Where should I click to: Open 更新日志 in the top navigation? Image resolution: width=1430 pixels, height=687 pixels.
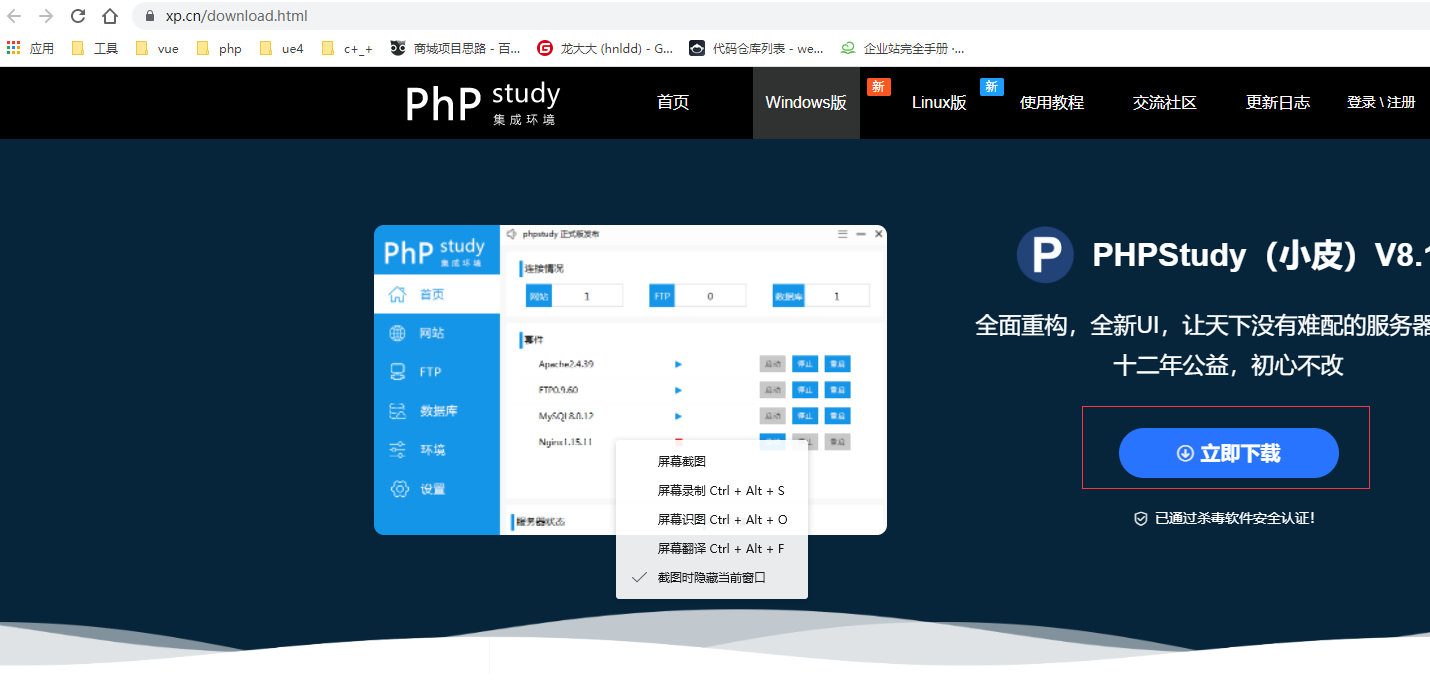[x=1278, y=103]
